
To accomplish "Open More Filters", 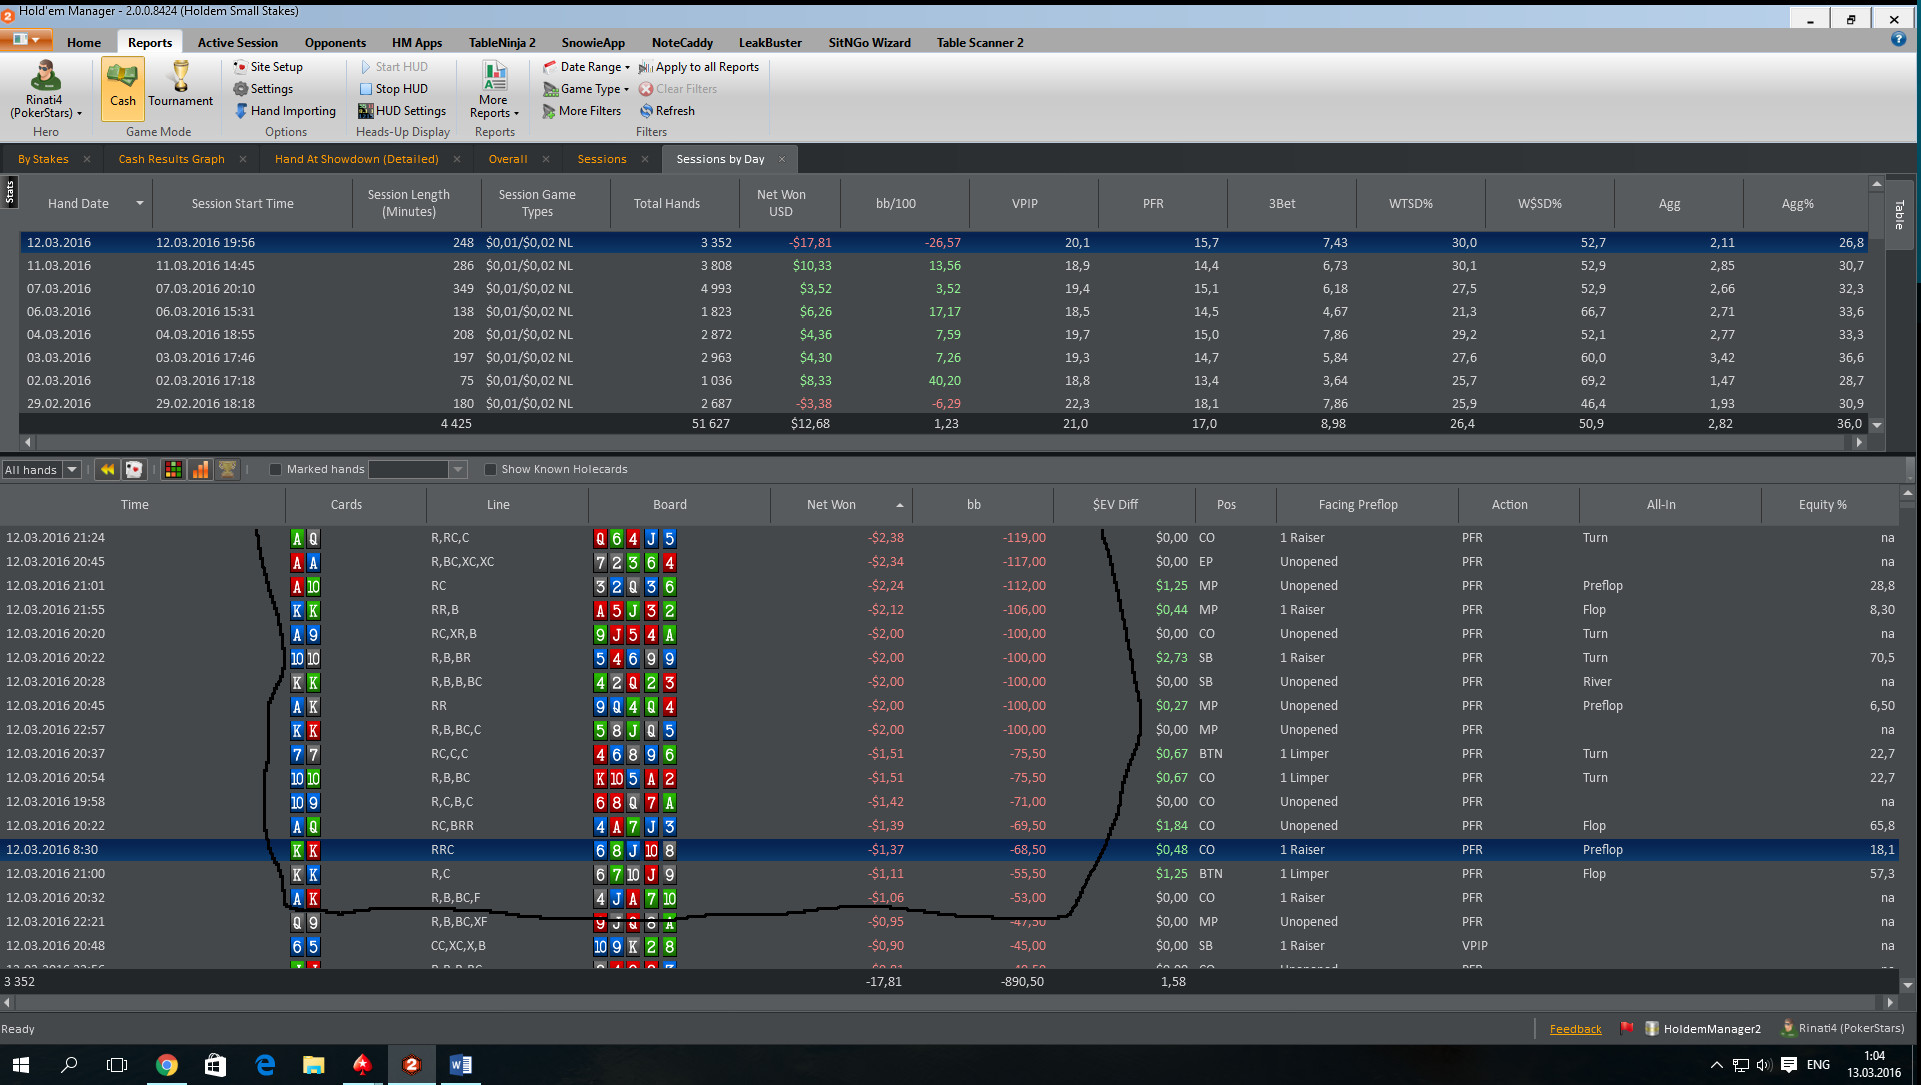I will click(582, 111).
